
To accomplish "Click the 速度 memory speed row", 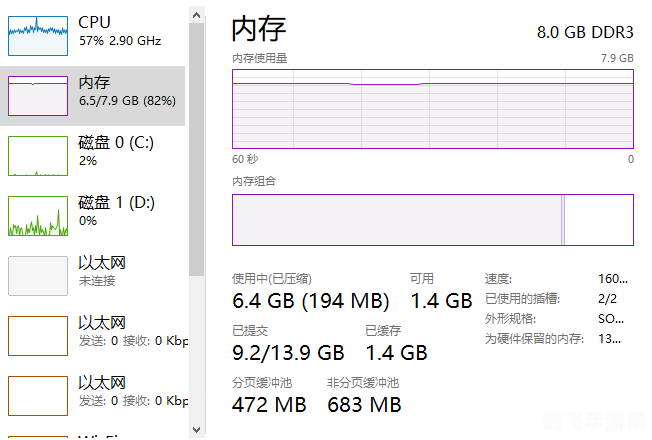I will coord(557,279).
